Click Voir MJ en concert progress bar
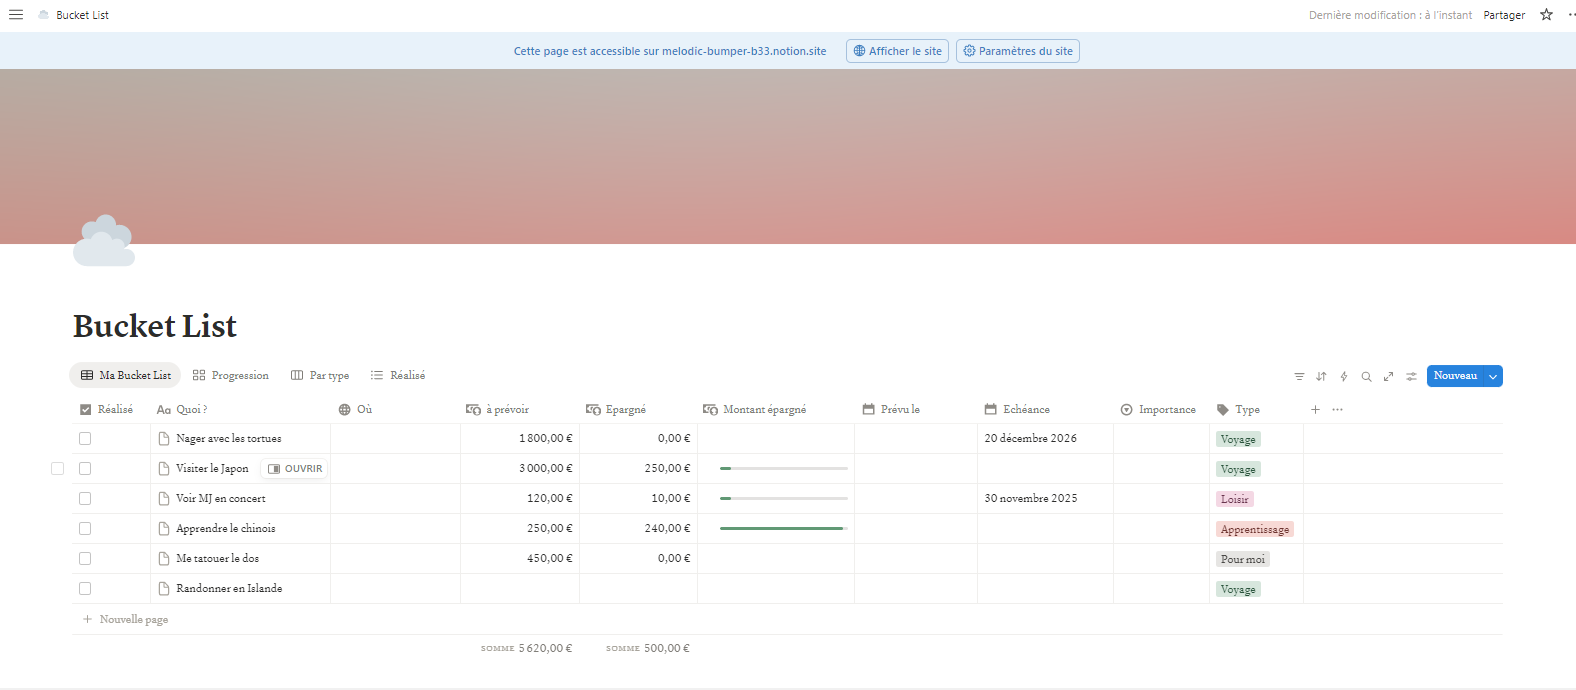1576x690 pixels. click(x=784, y=499)
